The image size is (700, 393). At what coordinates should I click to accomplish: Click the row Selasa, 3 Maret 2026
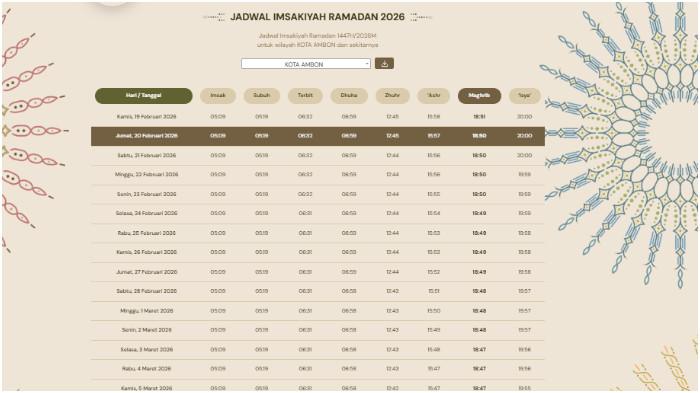click(318, 350)
